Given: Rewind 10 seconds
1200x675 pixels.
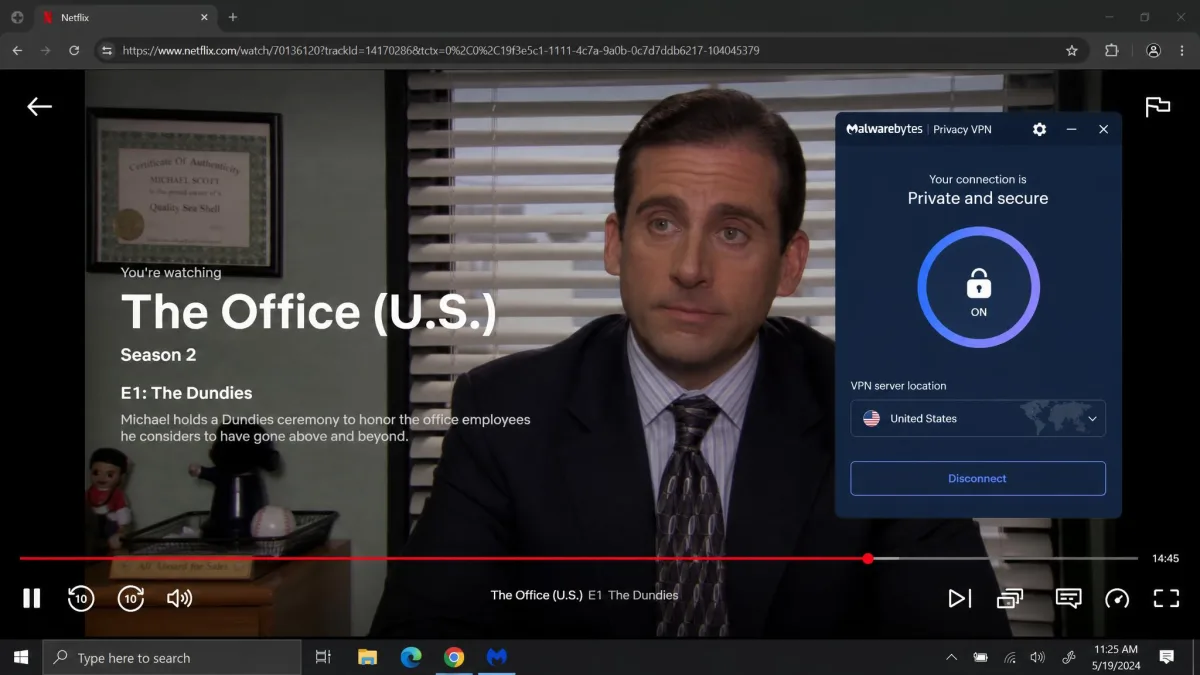Looking at the screenshot, I should (x=81, y=598).
